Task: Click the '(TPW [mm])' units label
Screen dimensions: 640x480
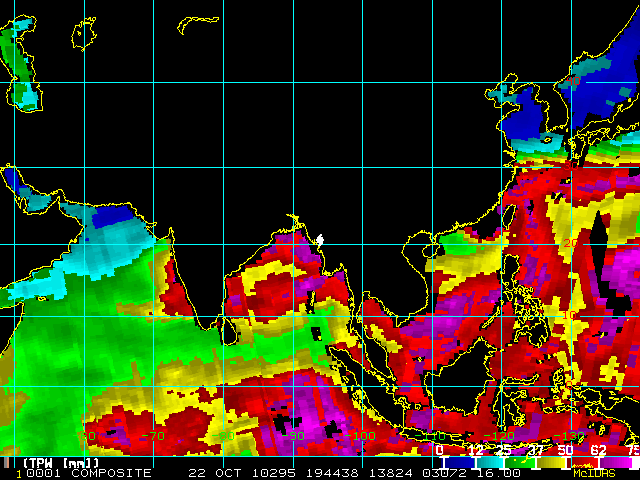Action: 61,463
